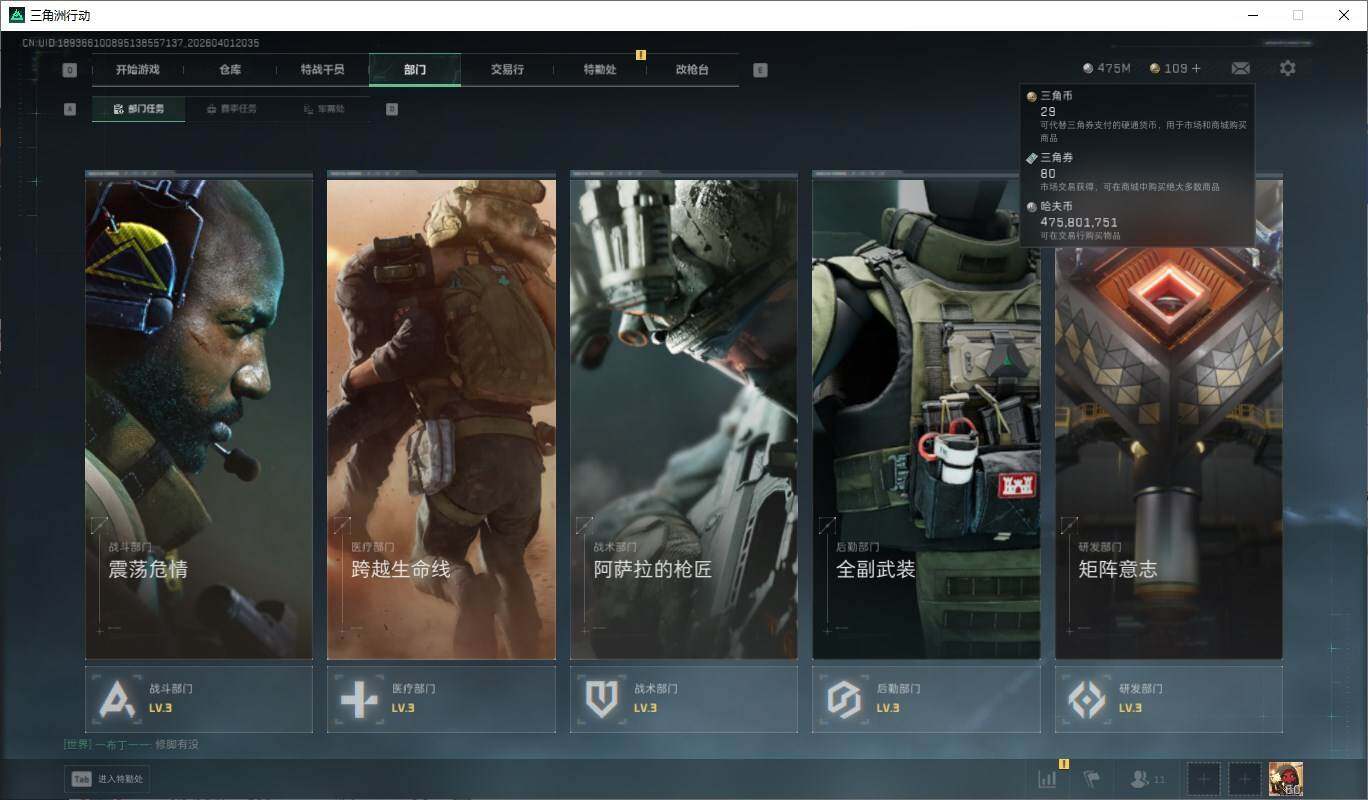Click the 哈夫币 tooltip heading
This screenshot has height=800, width=1368.
[1057, 207]
